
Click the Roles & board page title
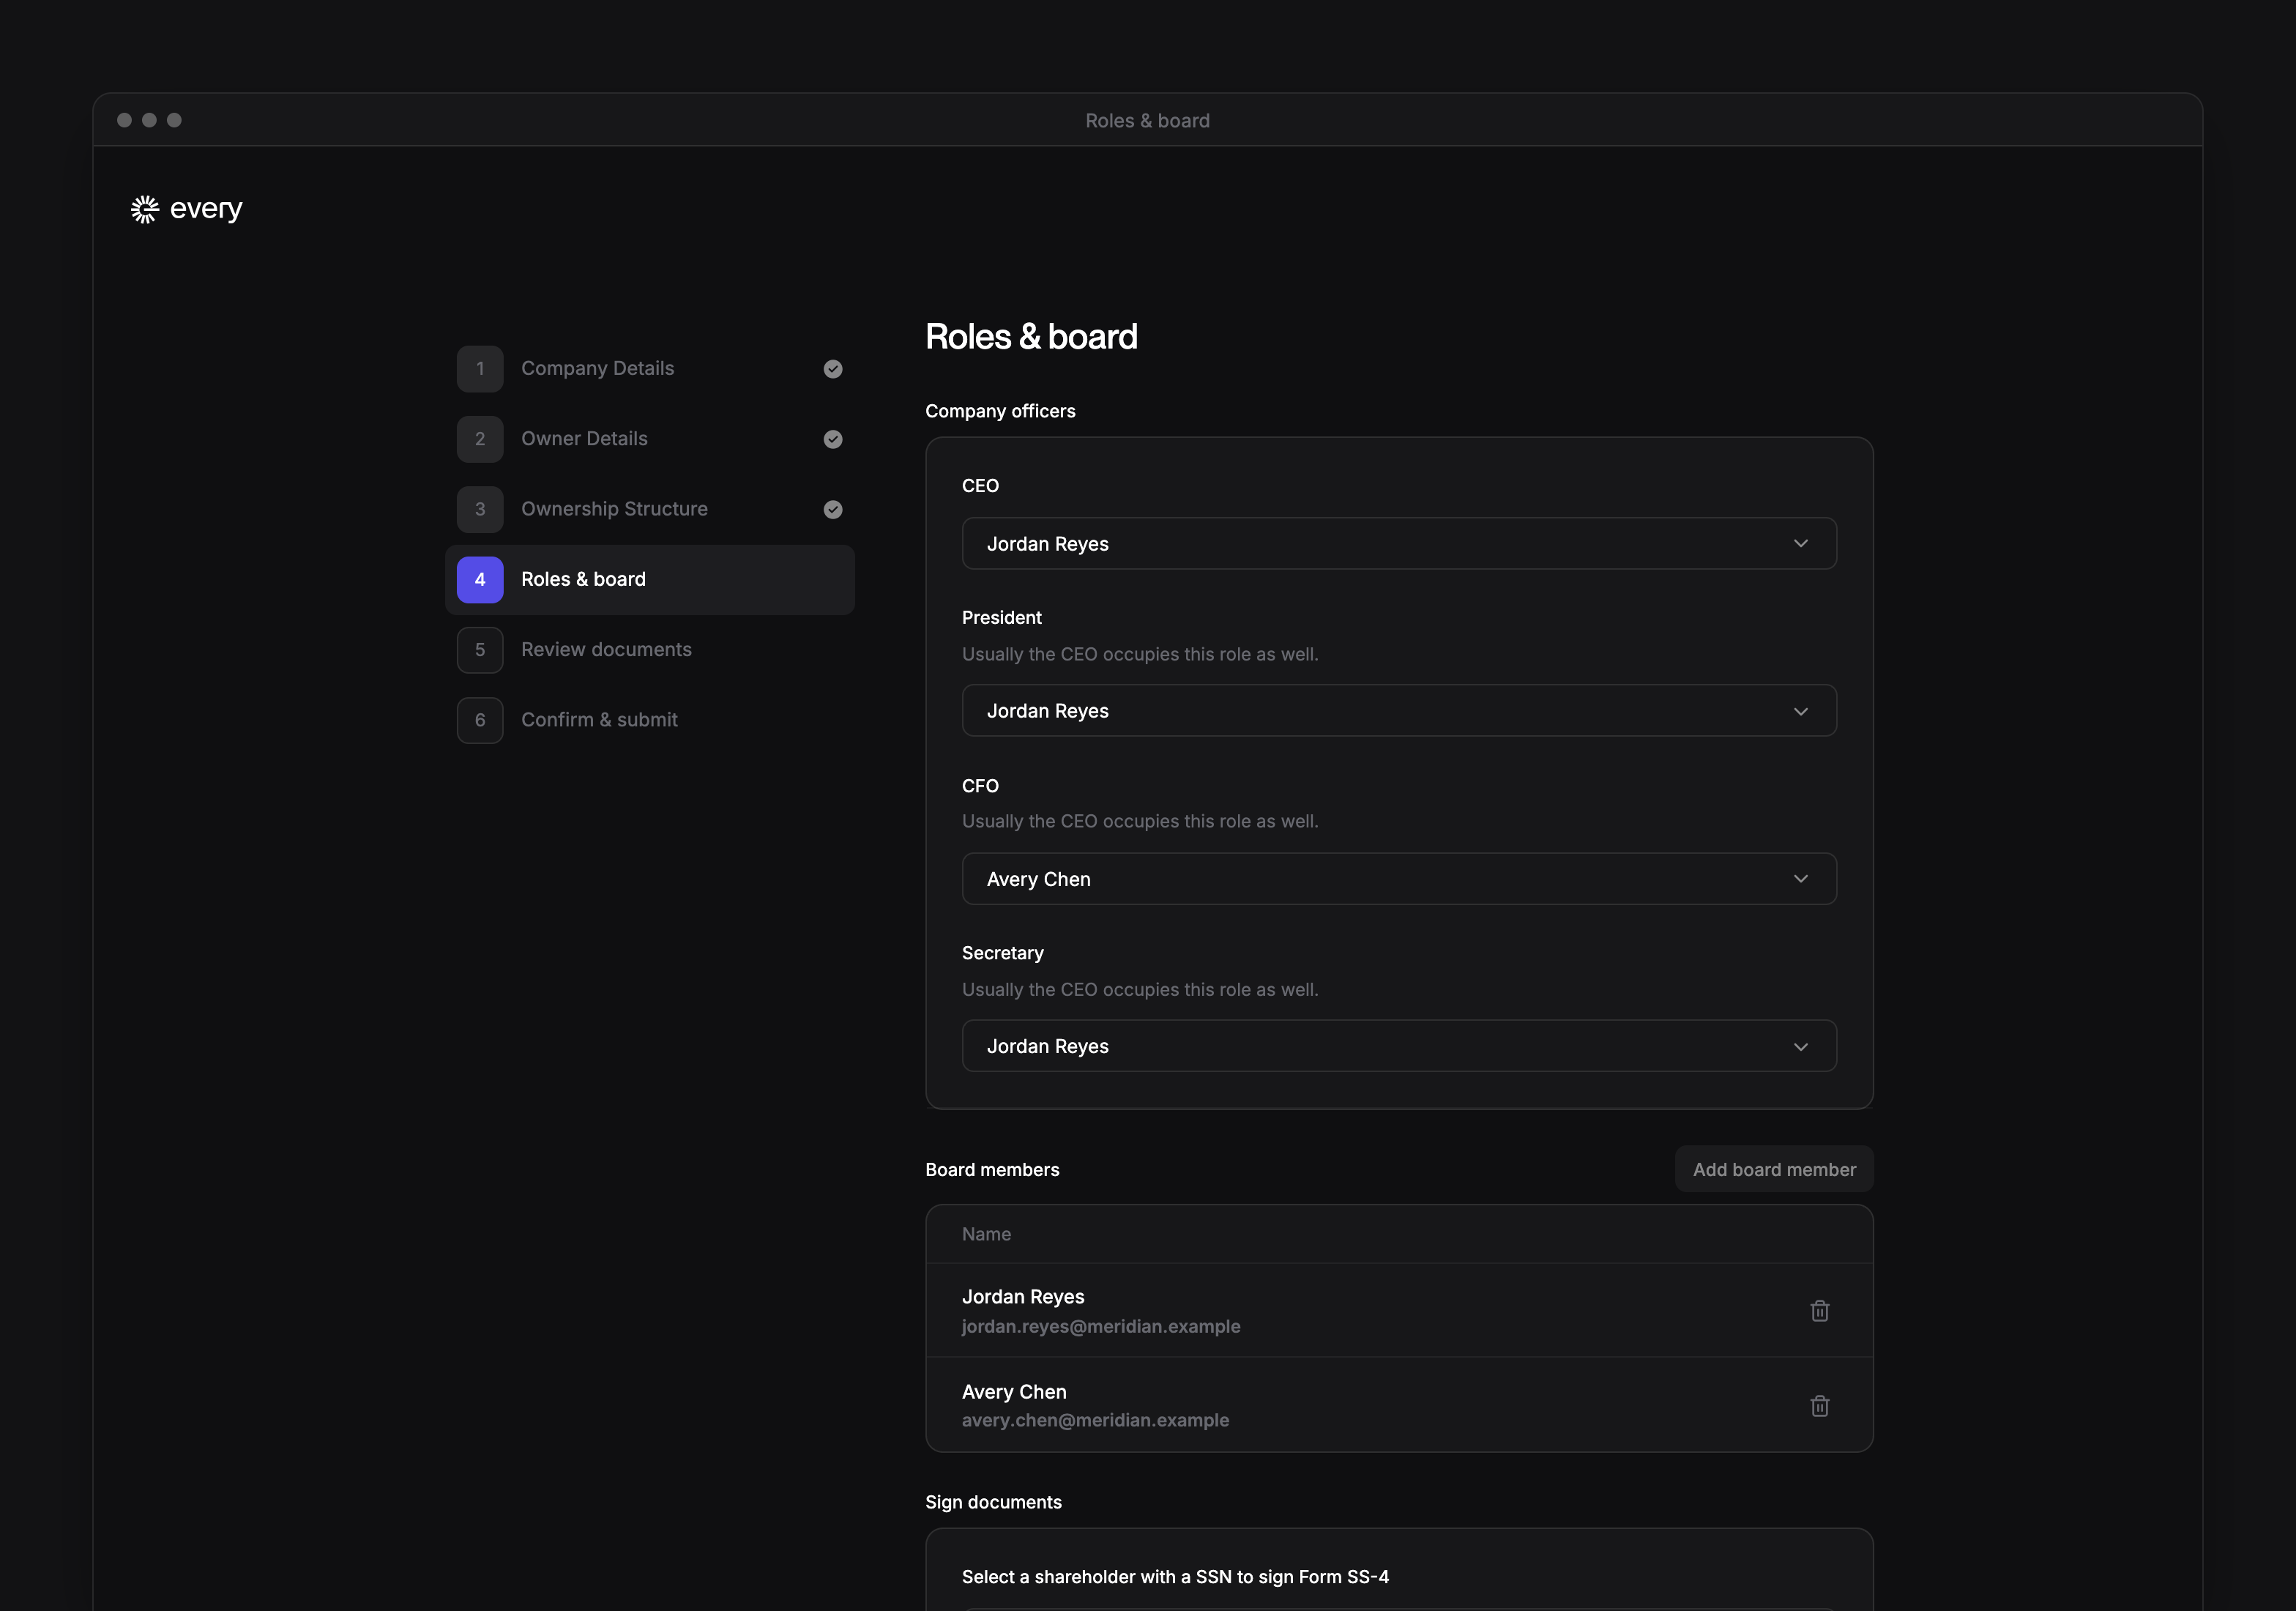(x=1031, y=337)
